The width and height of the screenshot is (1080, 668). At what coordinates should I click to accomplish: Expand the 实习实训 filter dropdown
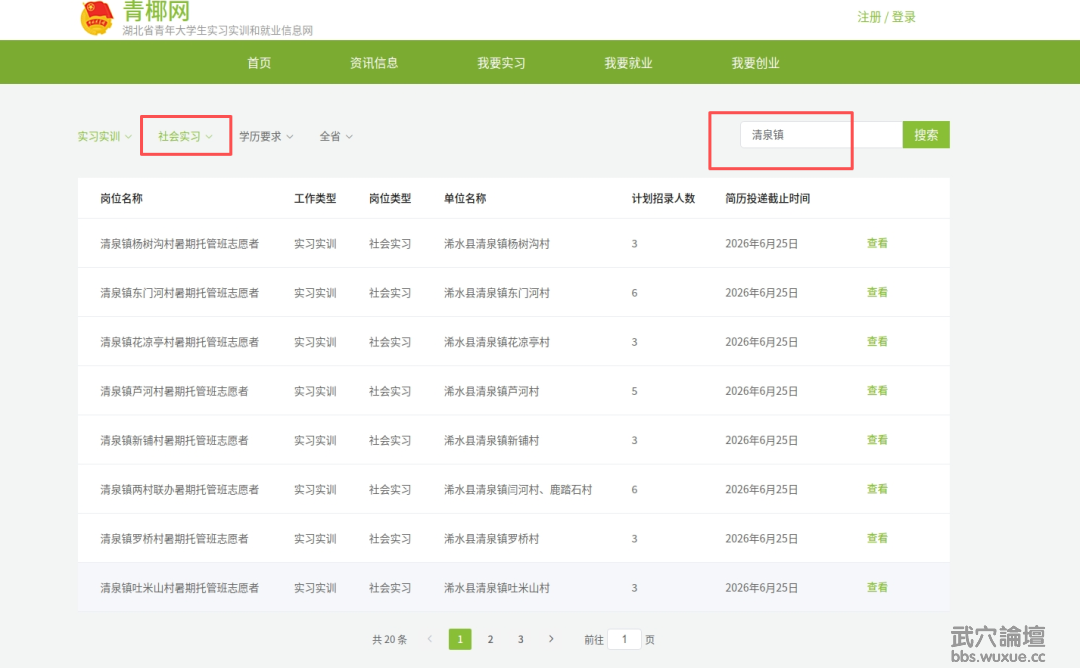click(x=105, y=136)
